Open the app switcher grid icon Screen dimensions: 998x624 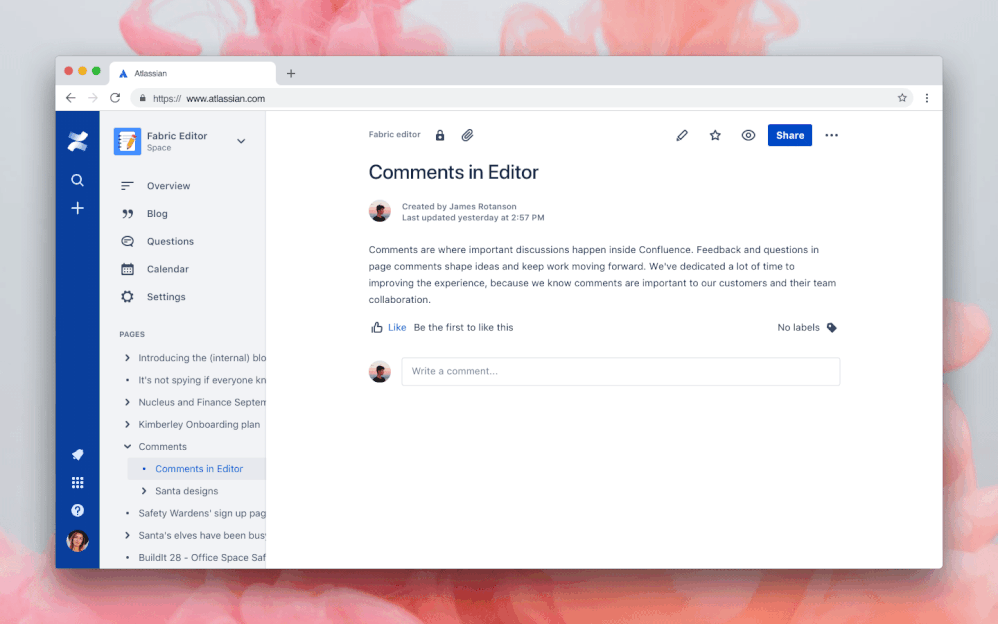point(77,482)
